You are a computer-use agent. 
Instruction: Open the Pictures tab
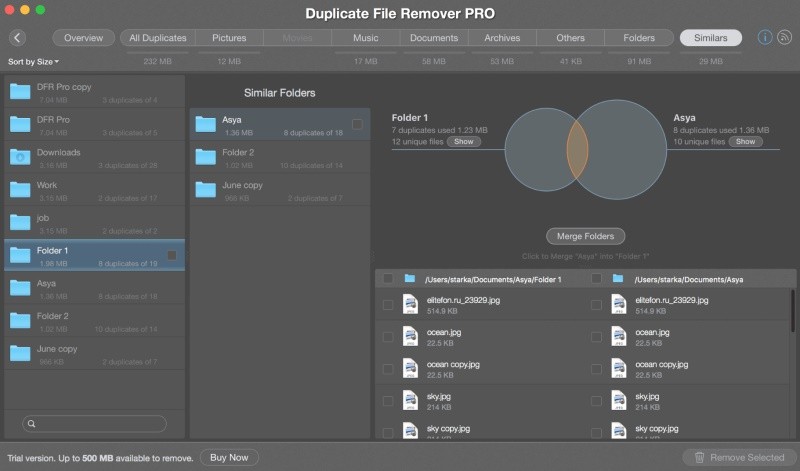pyautogui.click(x=229, y=38)
